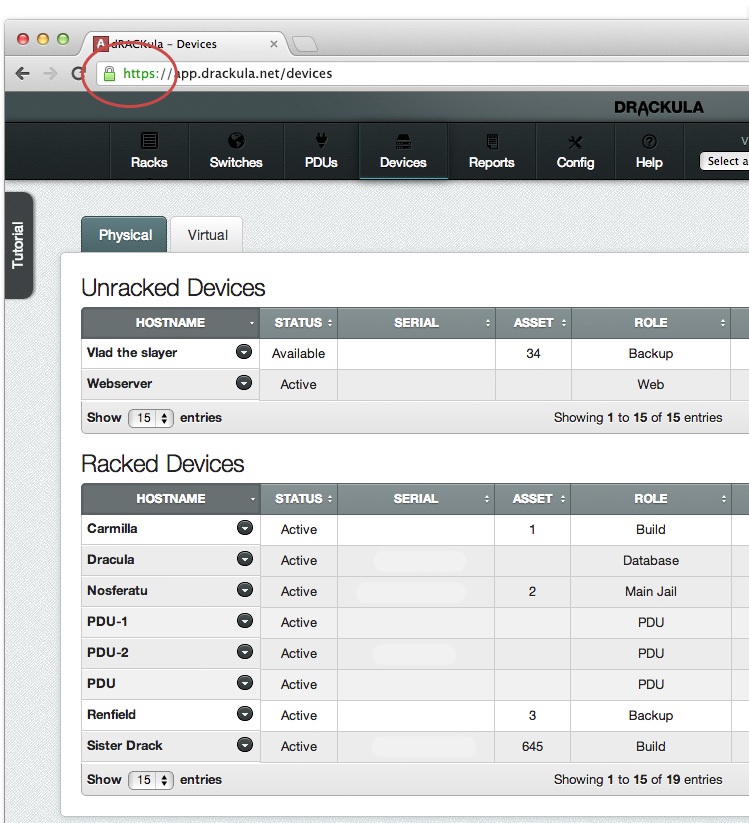Go to Switches via globe icon

236,141
